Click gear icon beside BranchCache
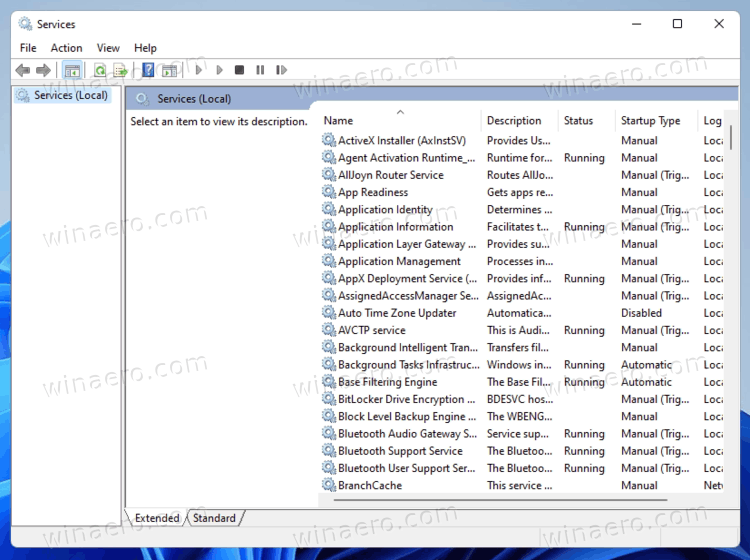The height and width of the screenshot is (560, 750). [329, 485]
